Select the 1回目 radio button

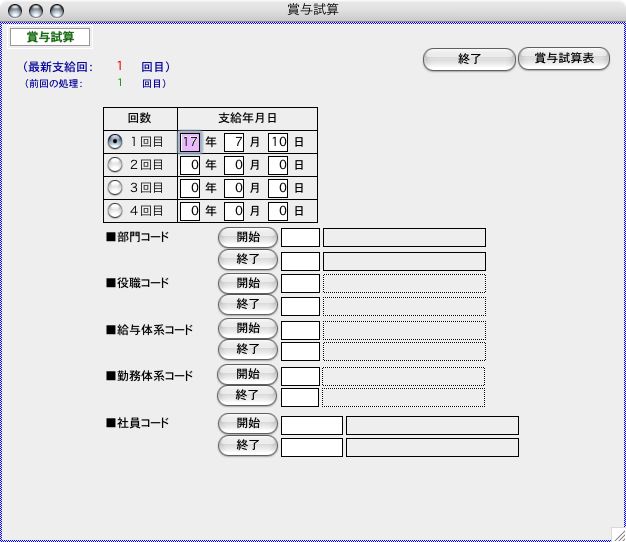115,142
